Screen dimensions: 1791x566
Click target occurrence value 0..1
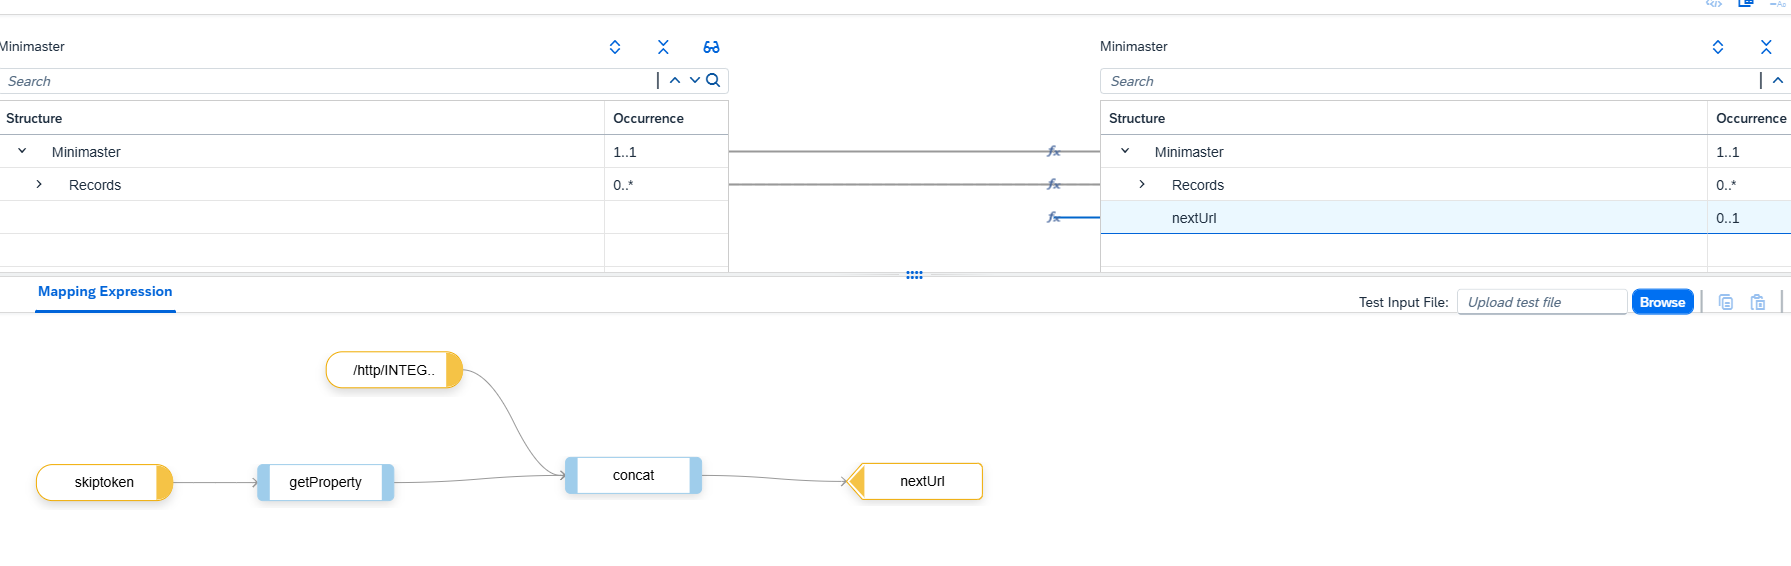(1728, 218)
